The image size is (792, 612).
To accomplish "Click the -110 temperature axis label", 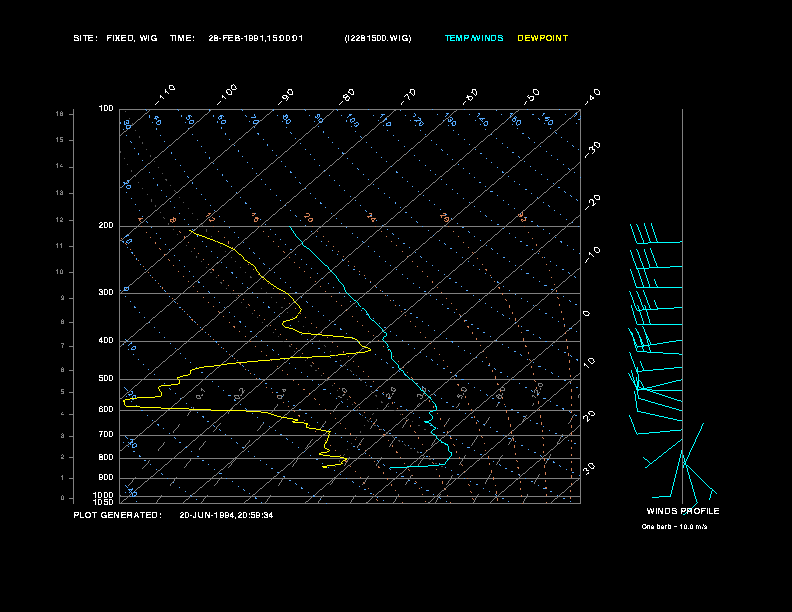I will 165,95.
